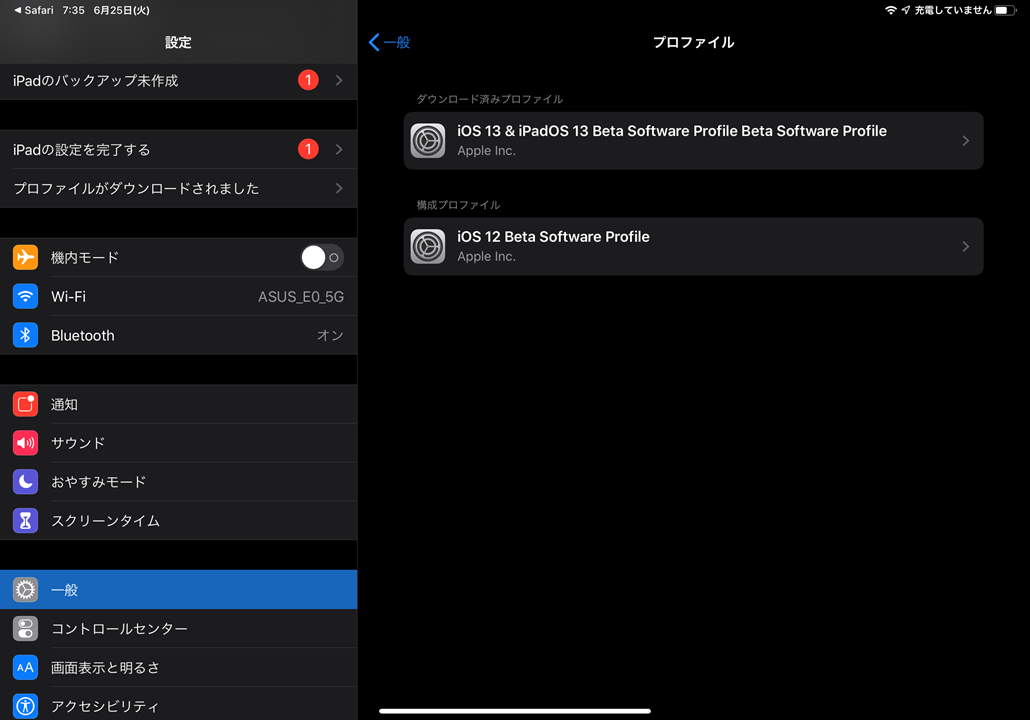This screenshot has width=1030, height=720.
Task: Tap the オン Bluetooth status value
Action: 330,336
